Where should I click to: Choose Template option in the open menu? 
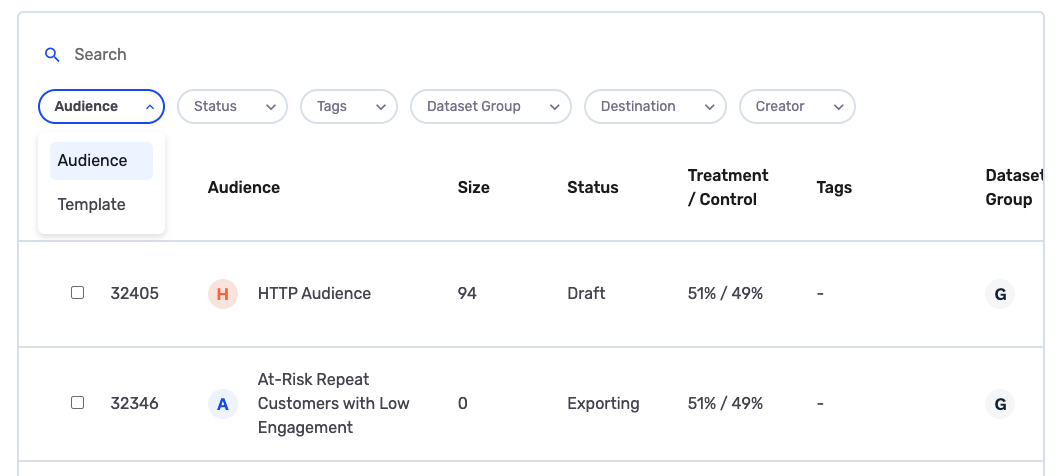92,205
